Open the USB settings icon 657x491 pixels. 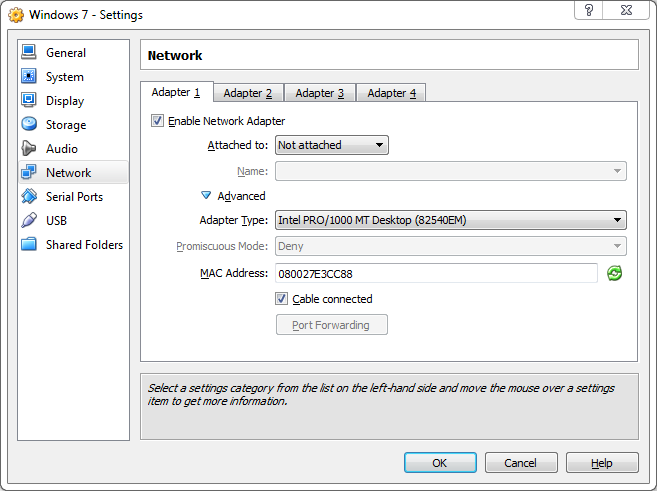[29, 221]
